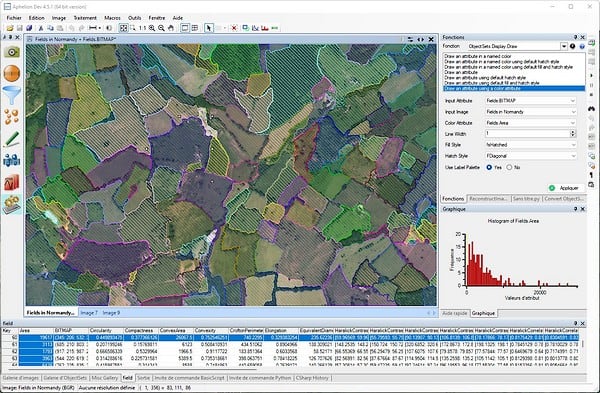600x393 pixels.
Task: Click the orange particles icon in sidebar
Action: (12, 116)
